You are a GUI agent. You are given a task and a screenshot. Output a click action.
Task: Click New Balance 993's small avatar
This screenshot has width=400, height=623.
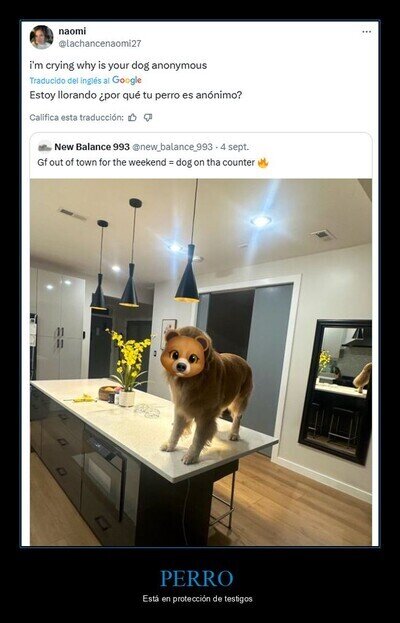pos(44,147)
